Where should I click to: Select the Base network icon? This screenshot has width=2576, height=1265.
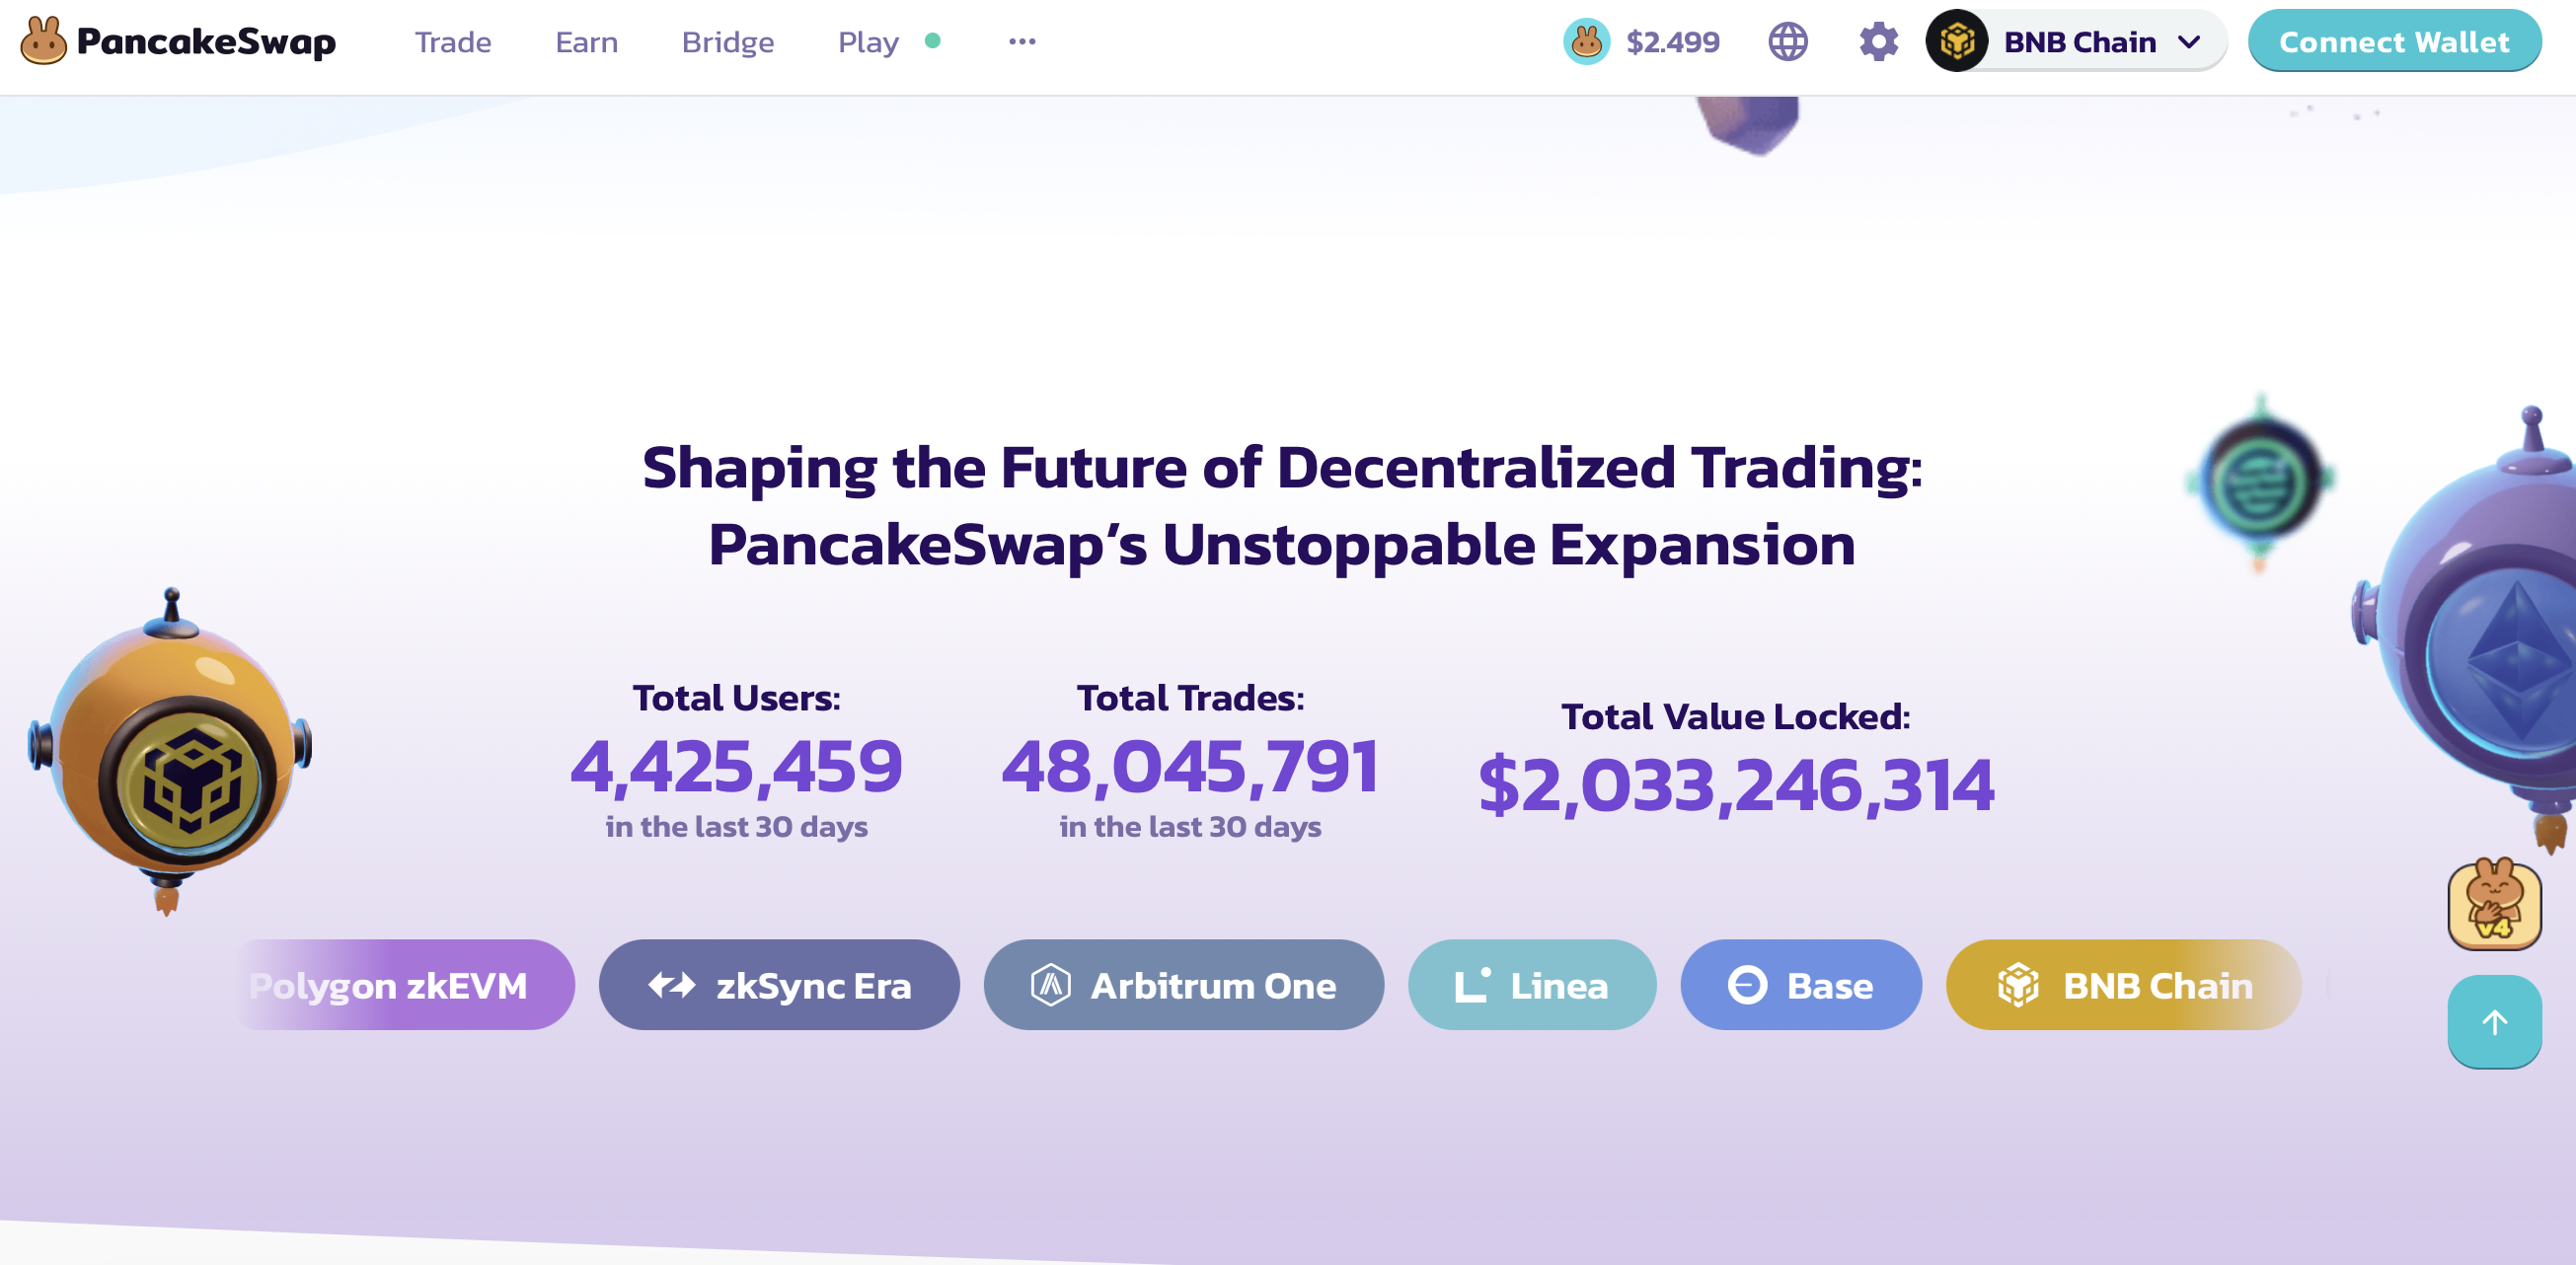(1748, 985)
